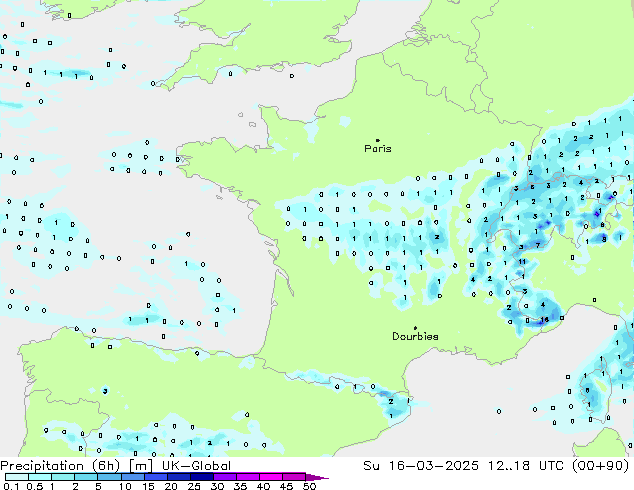Click the '[m]' unit label
The width and height of the screenshot is (634, 490).
(x=140, y=466)
